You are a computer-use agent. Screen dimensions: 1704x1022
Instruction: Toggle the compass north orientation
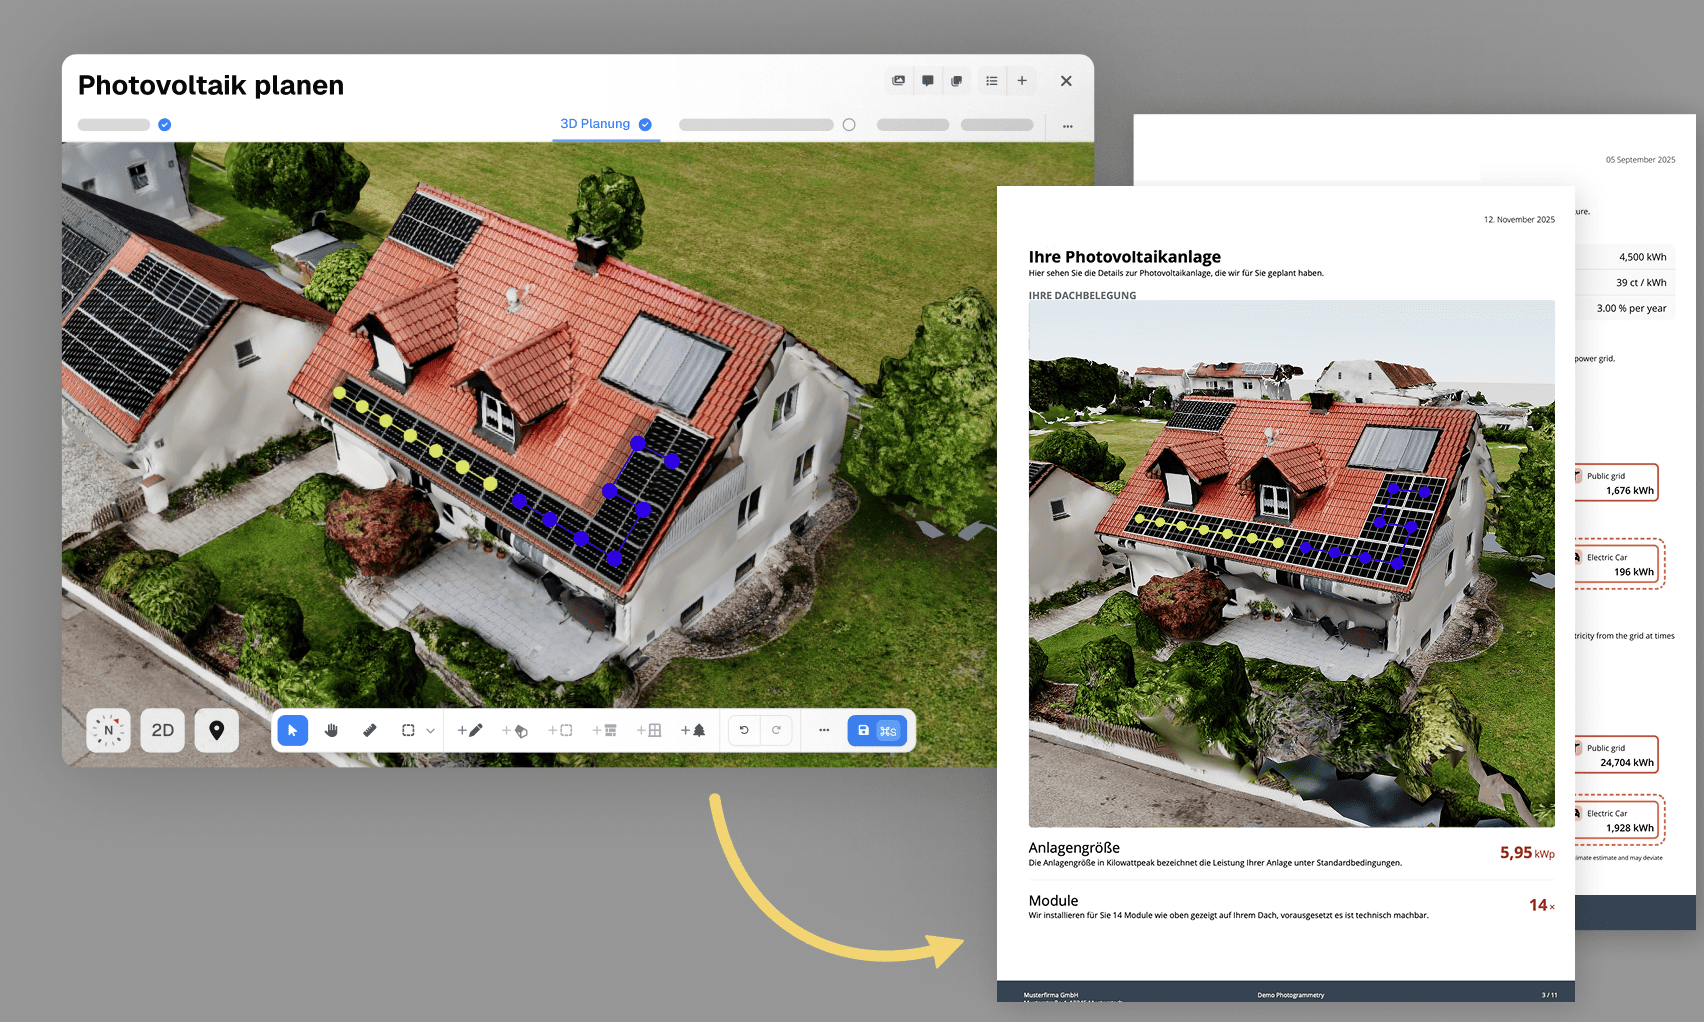click(108, 730)
